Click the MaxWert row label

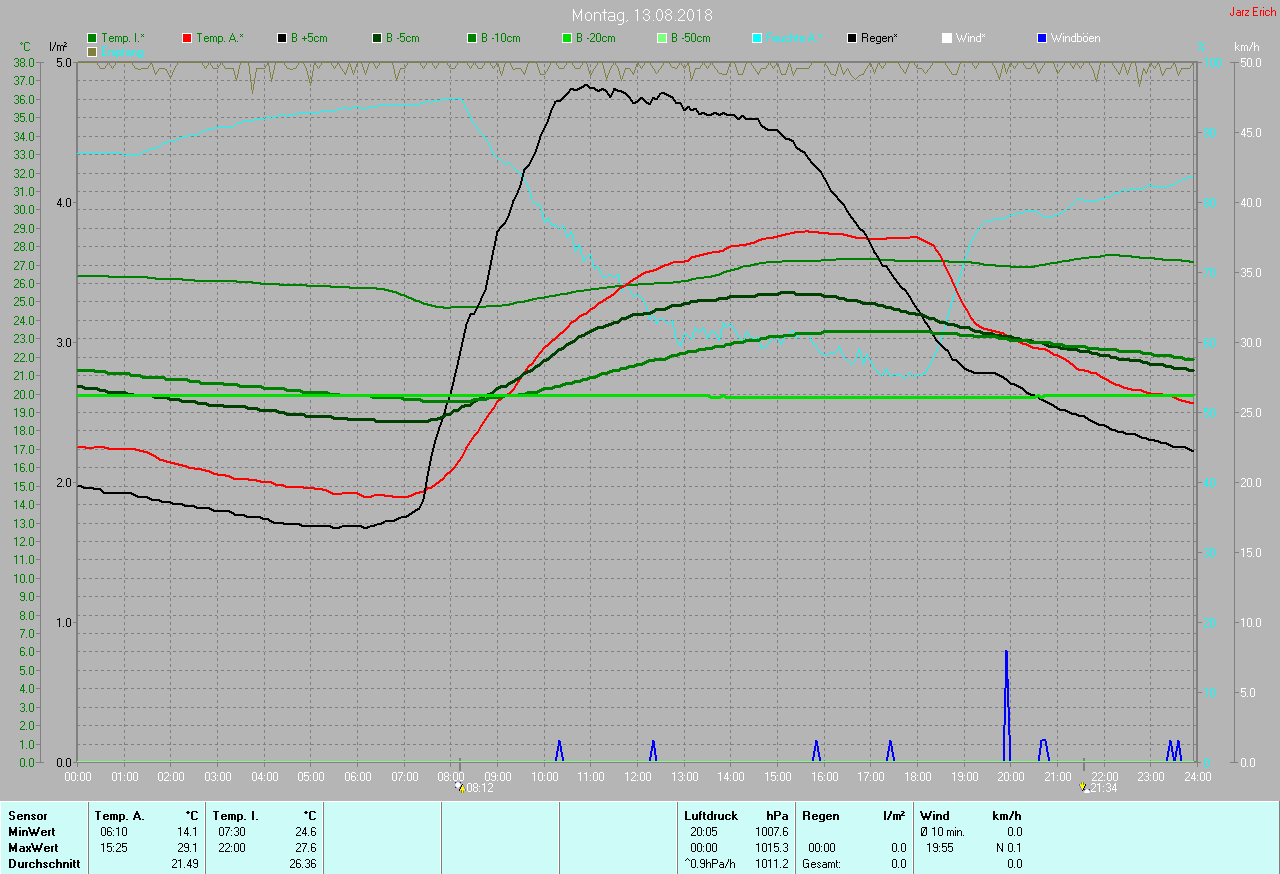33,847
